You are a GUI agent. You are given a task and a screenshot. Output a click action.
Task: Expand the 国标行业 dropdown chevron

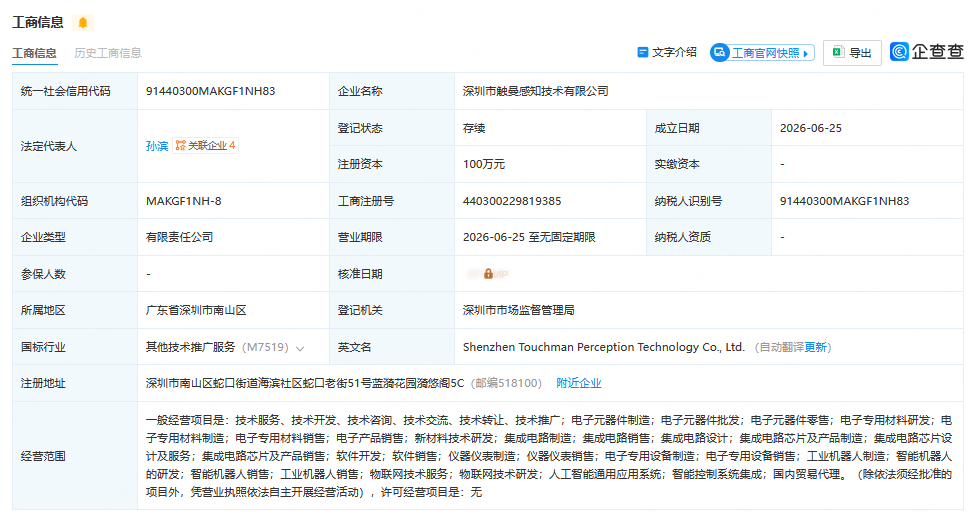(x=300, y=348)
